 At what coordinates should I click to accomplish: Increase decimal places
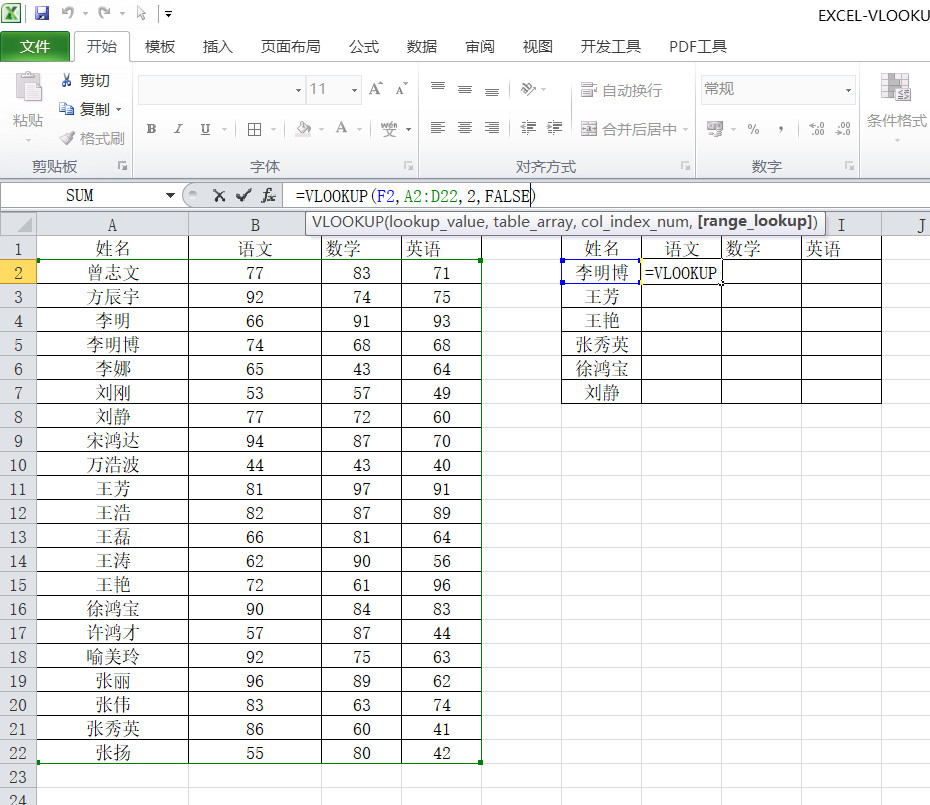[817, 129]
